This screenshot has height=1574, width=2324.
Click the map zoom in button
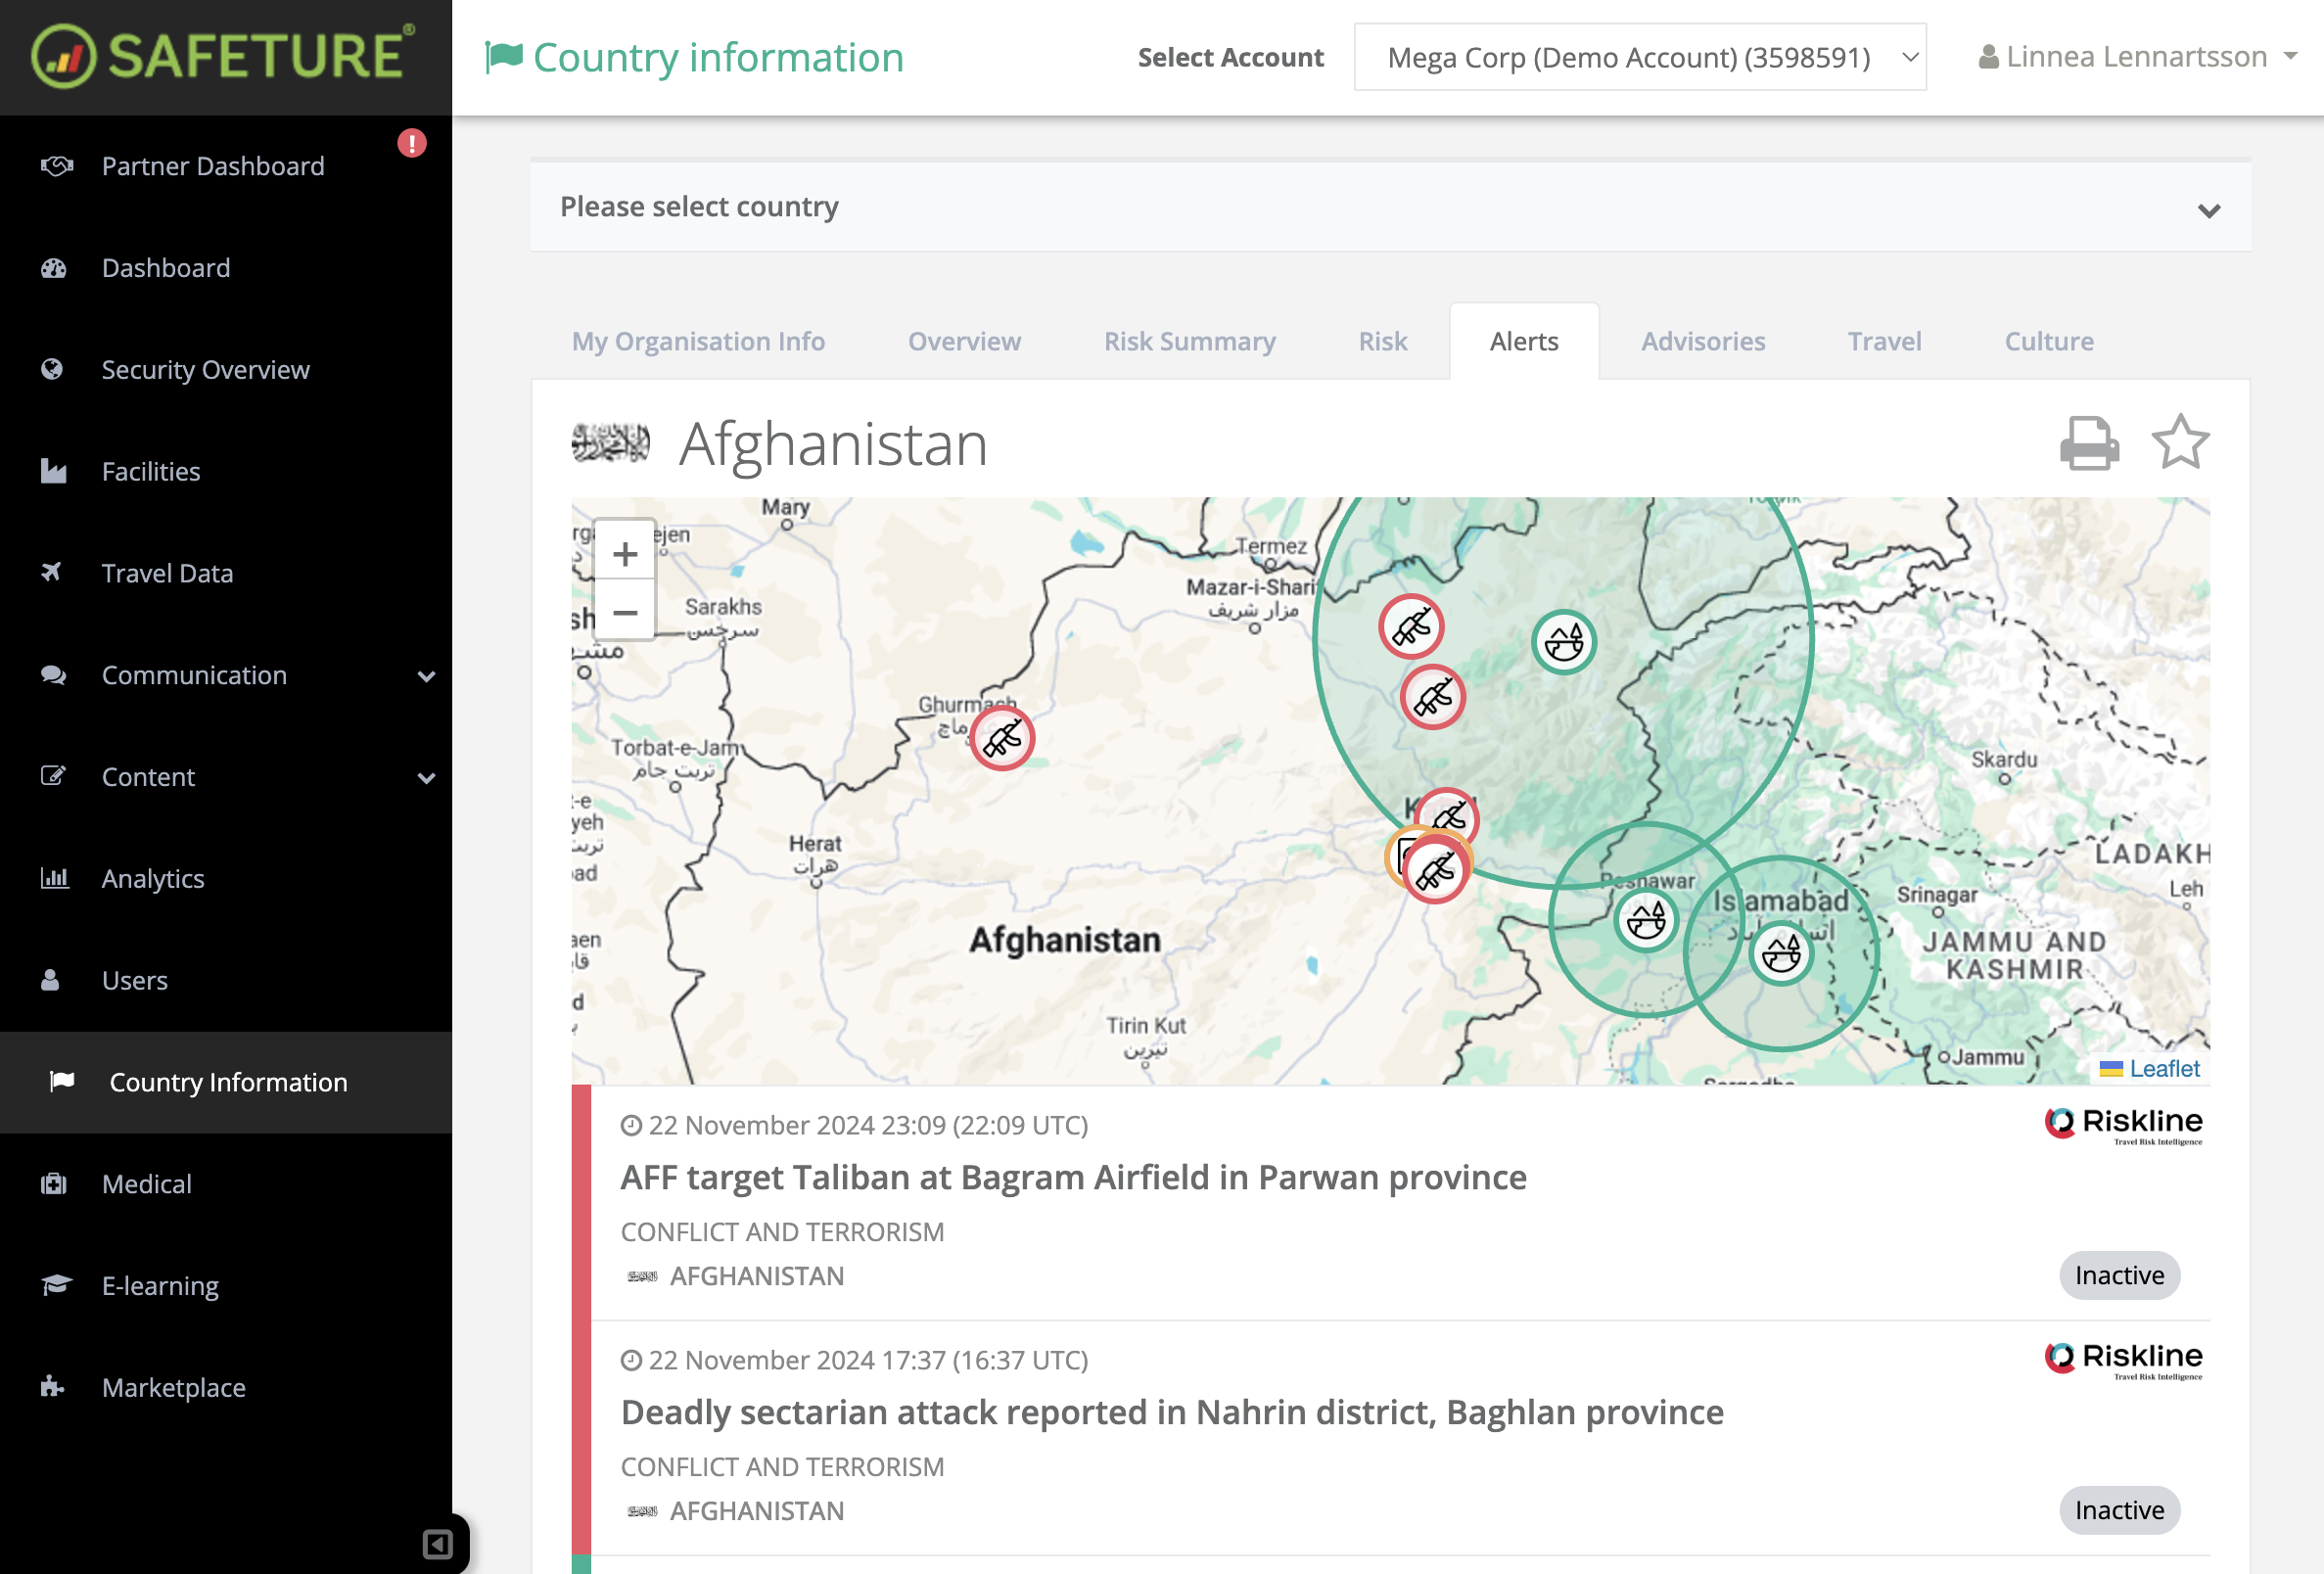point(625,553)
